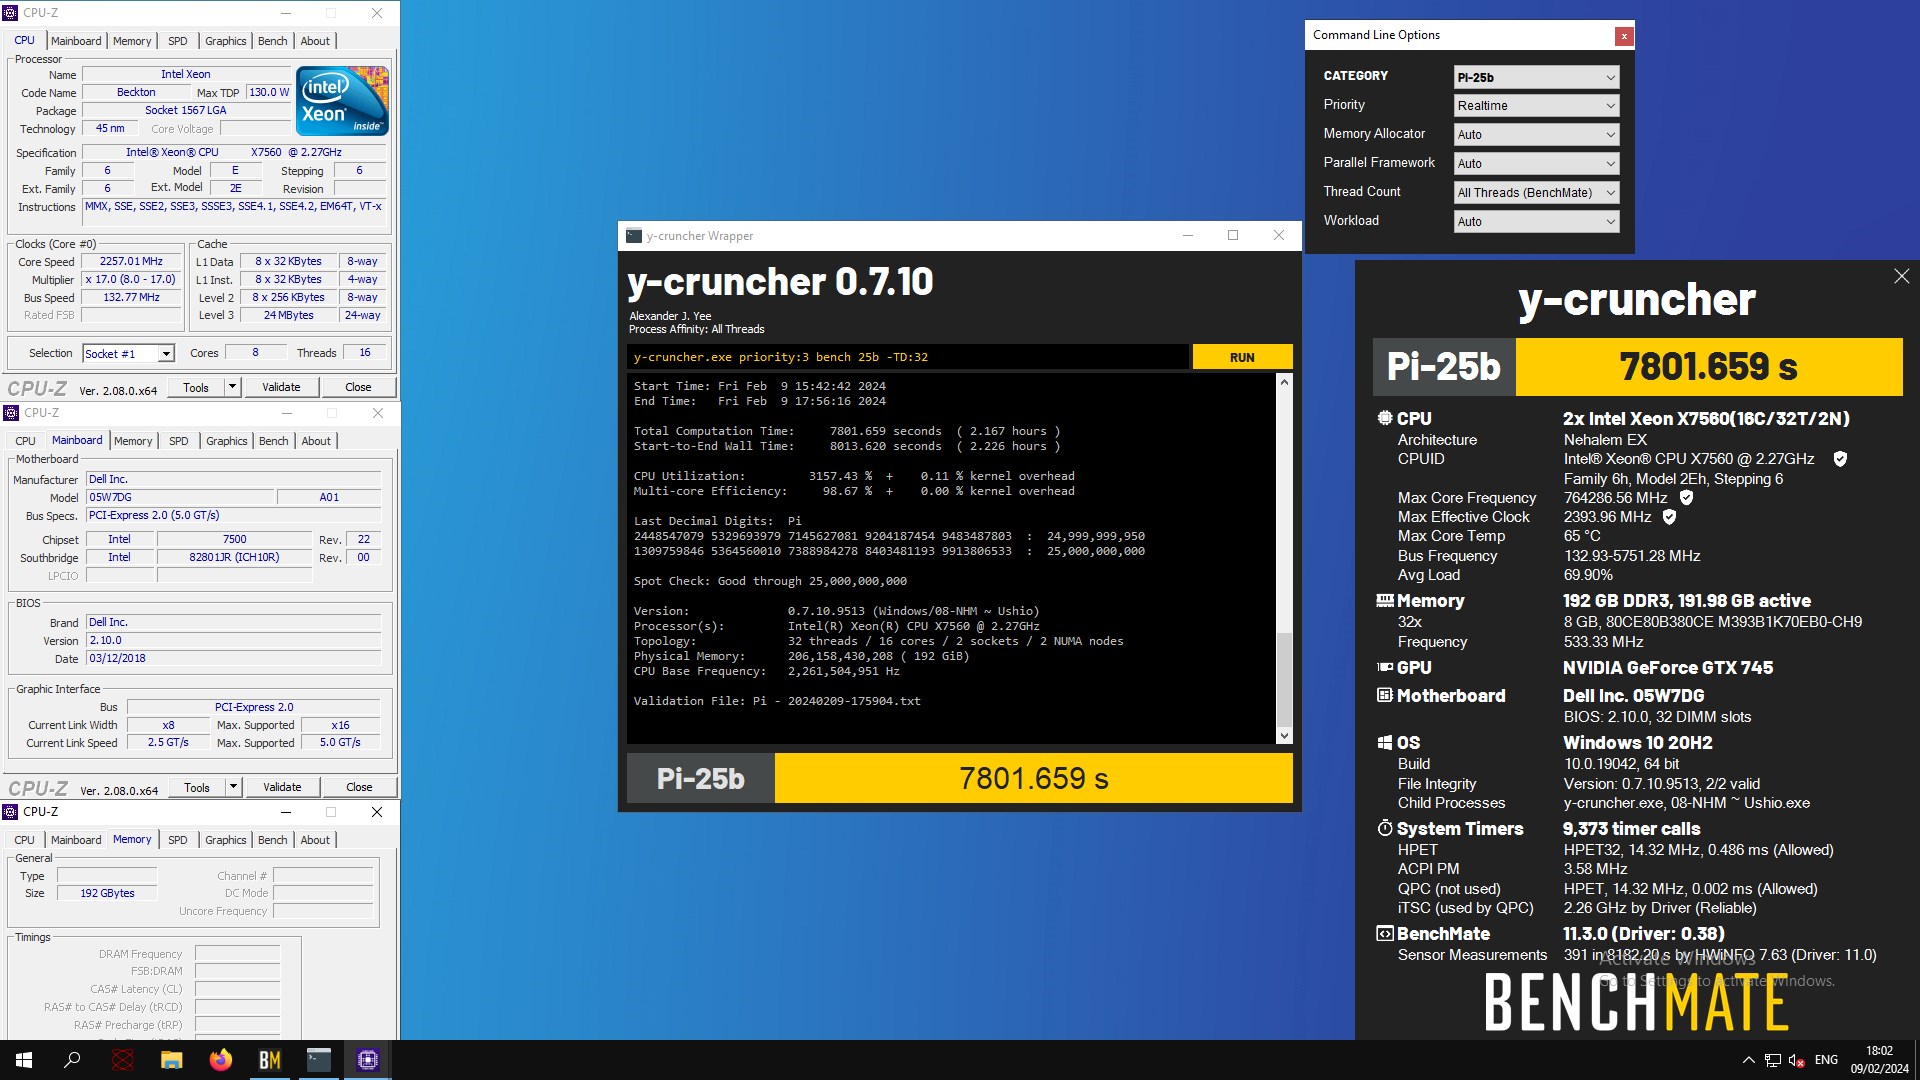1920x1080 pixels.
Task: Switch to CPU-Z taskbar icon
Action: [368, 1060]
